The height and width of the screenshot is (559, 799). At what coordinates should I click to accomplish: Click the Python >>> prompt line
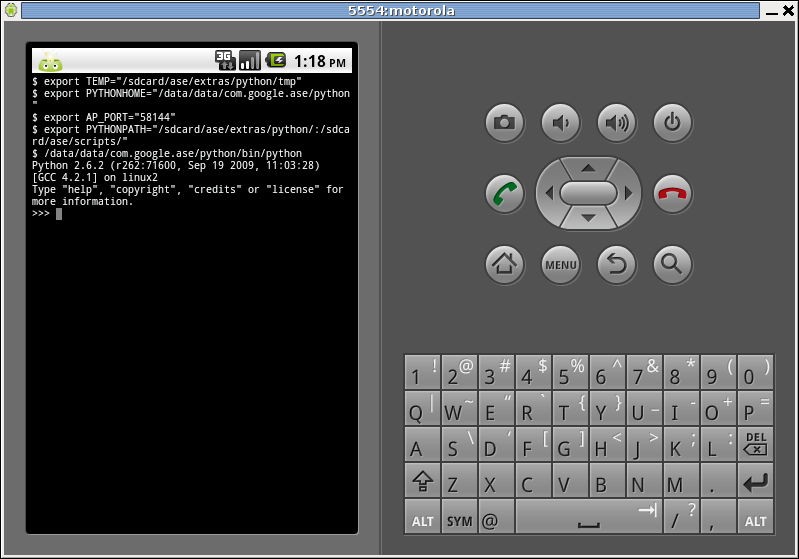(47, 214)
